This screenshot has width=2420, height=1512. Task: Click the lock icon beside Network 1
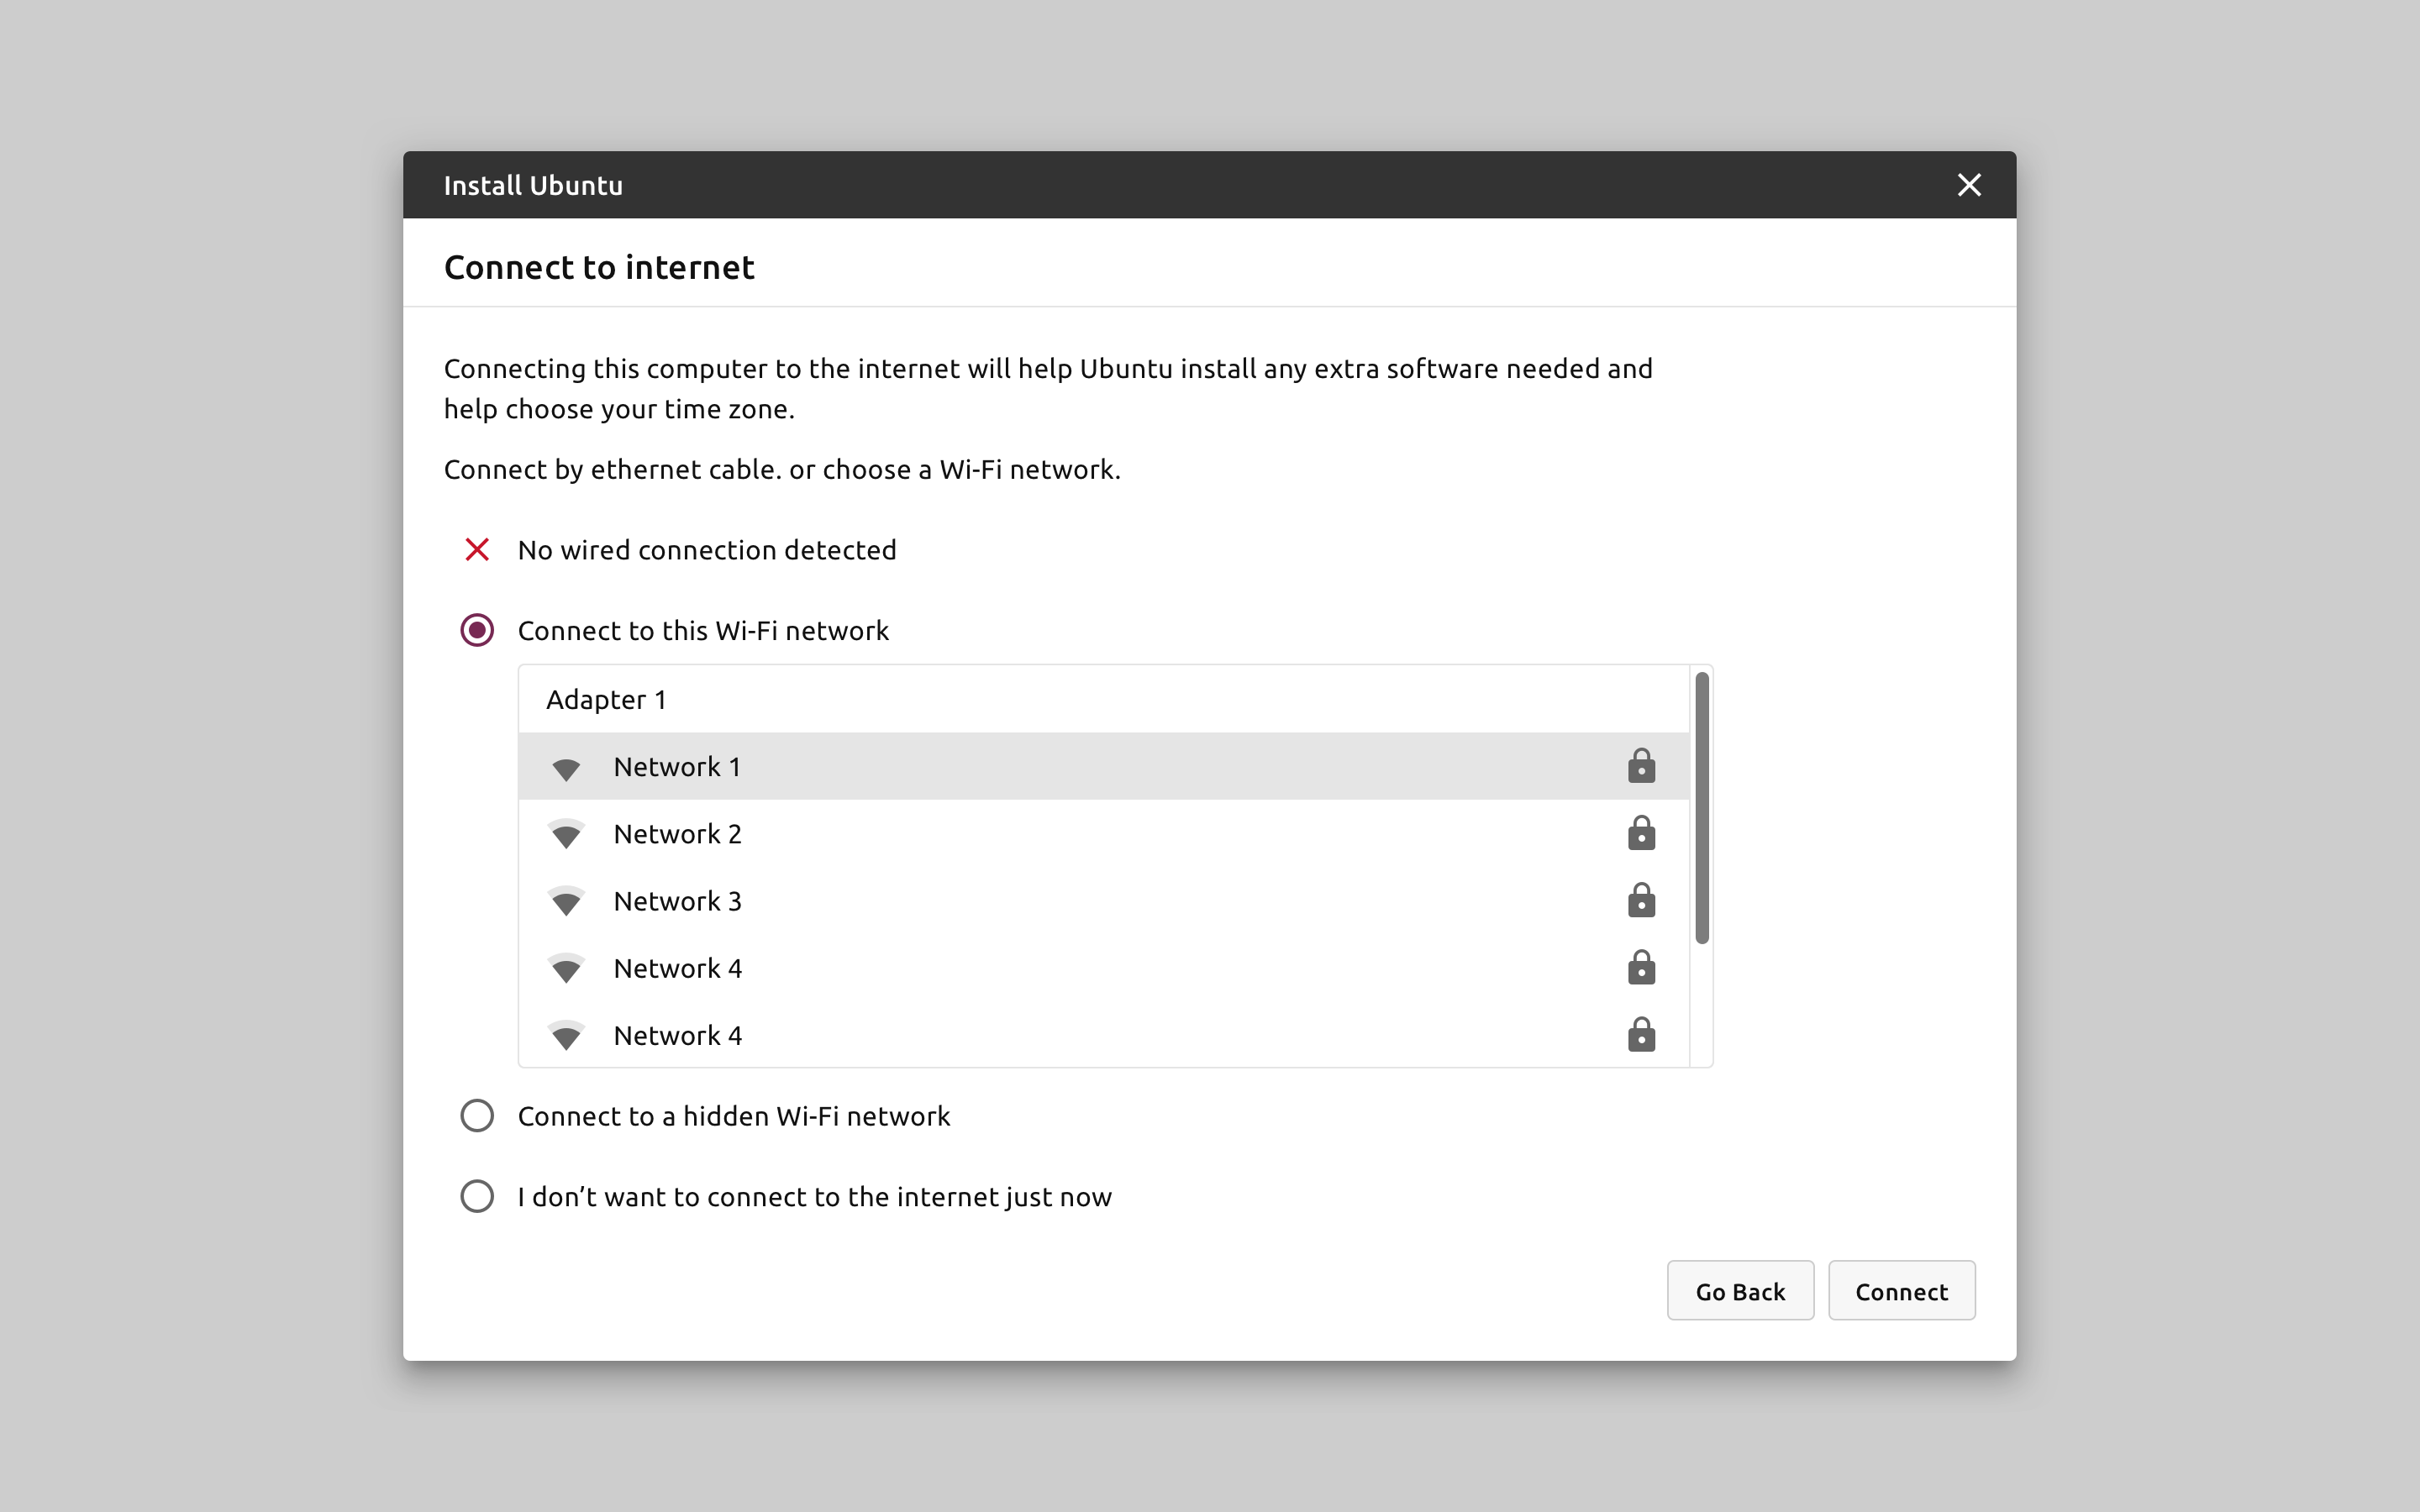[x=1641, y=767]
